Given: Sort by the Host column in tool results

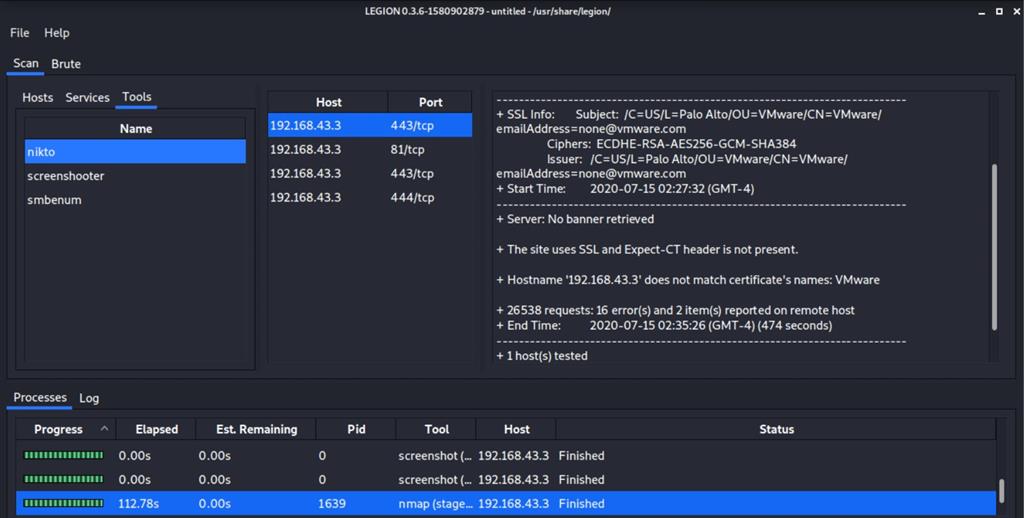Looking at the screenshot, I should (328, 102).
